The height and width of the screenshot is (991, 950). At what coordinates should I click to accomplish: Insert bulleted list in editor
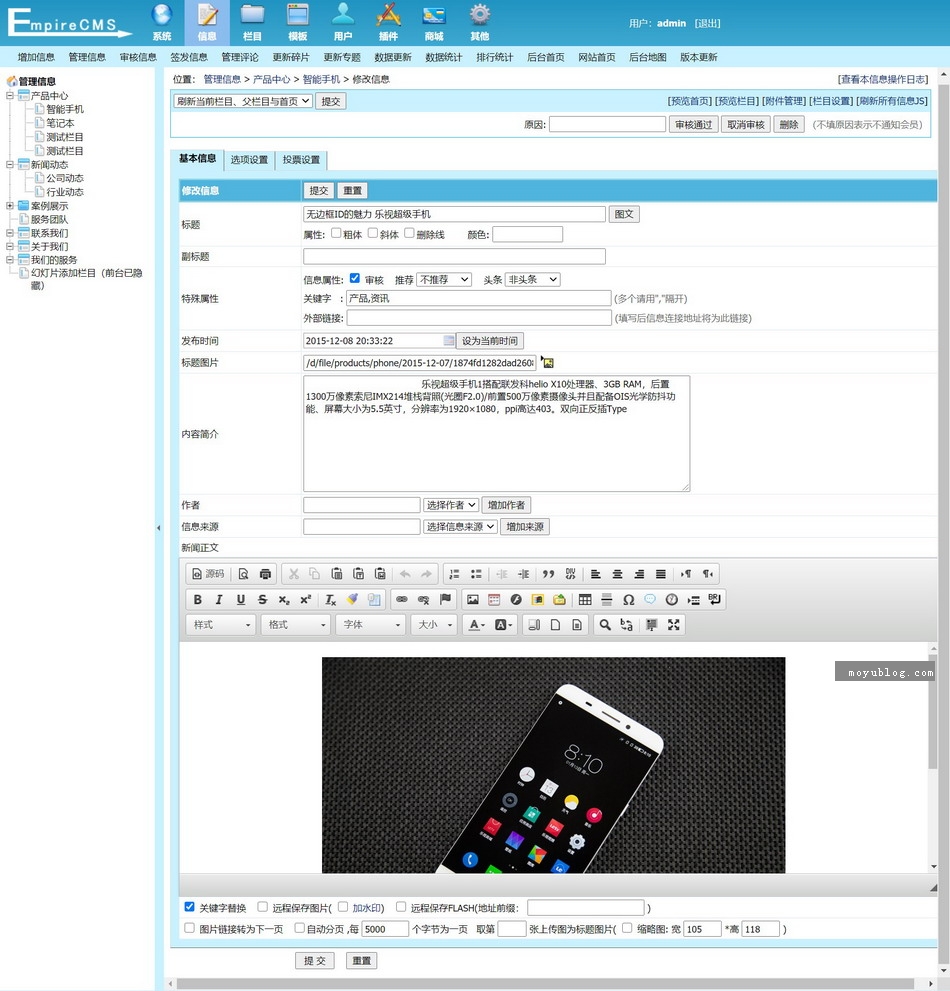476,574
